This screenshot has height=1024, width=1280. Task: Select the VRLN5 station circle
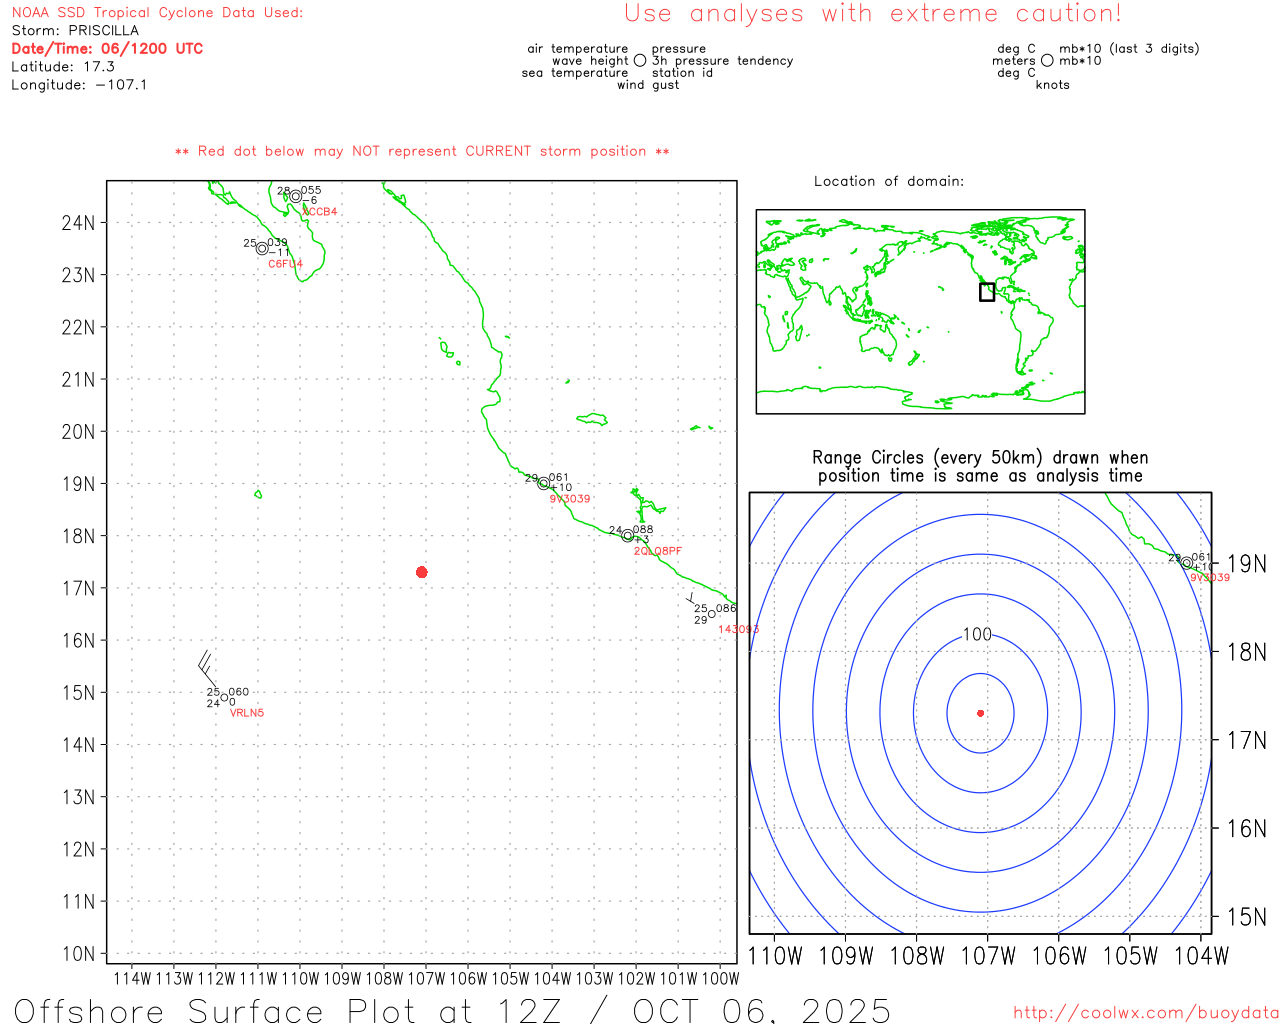coord(224,697)
